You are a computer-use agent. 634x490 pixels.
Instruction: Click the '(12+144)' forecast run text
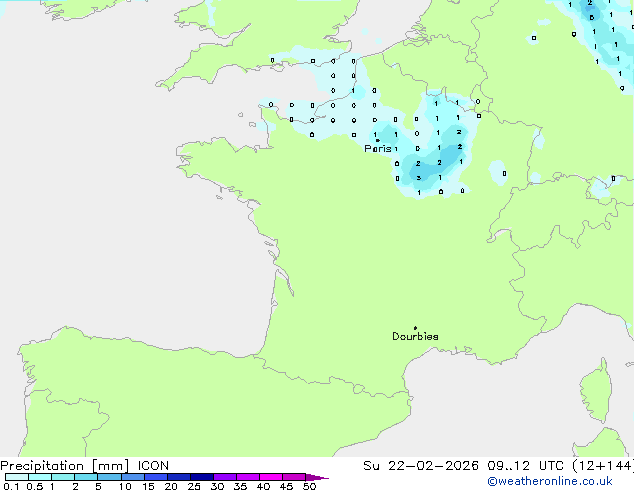(x=603, y=466)
